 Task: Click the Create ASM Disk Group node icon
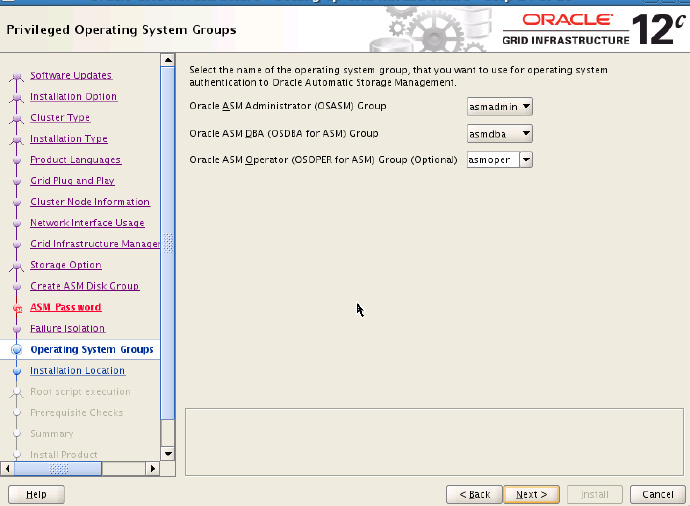pyautogui.click(x=17, y=287)
